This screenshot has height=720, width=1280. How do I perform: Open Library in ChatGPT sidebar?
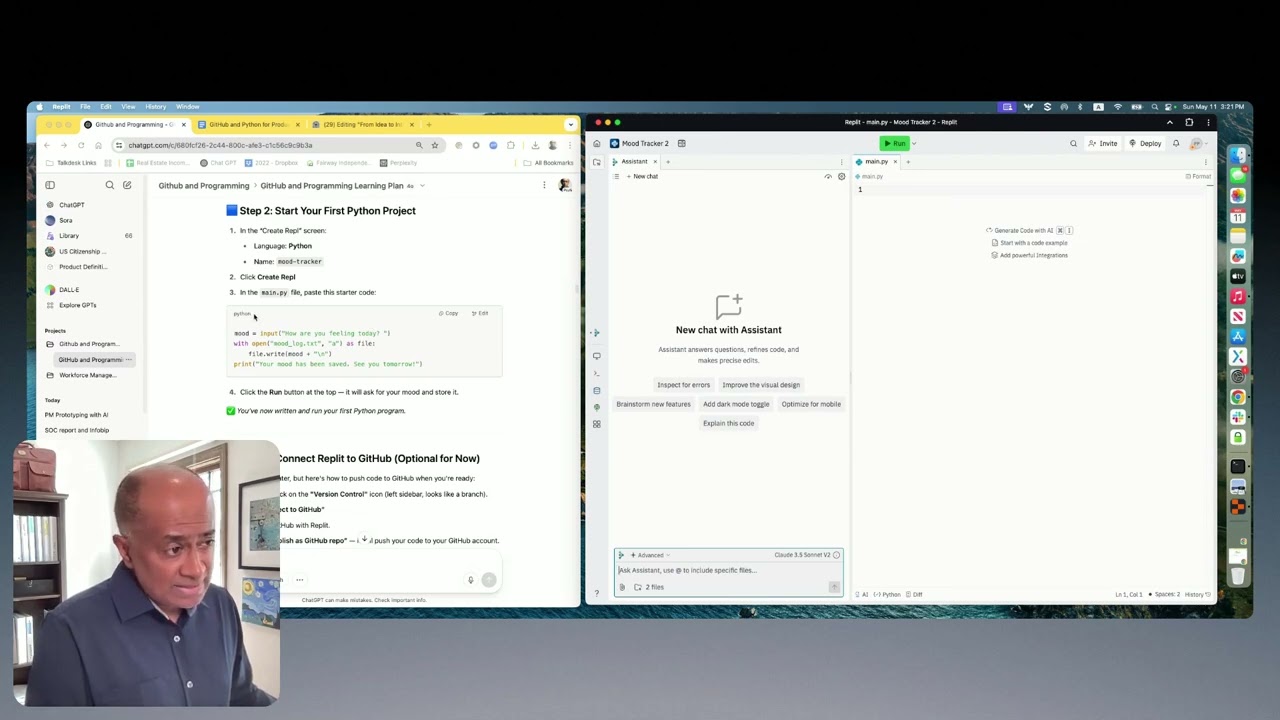(68, 235)
